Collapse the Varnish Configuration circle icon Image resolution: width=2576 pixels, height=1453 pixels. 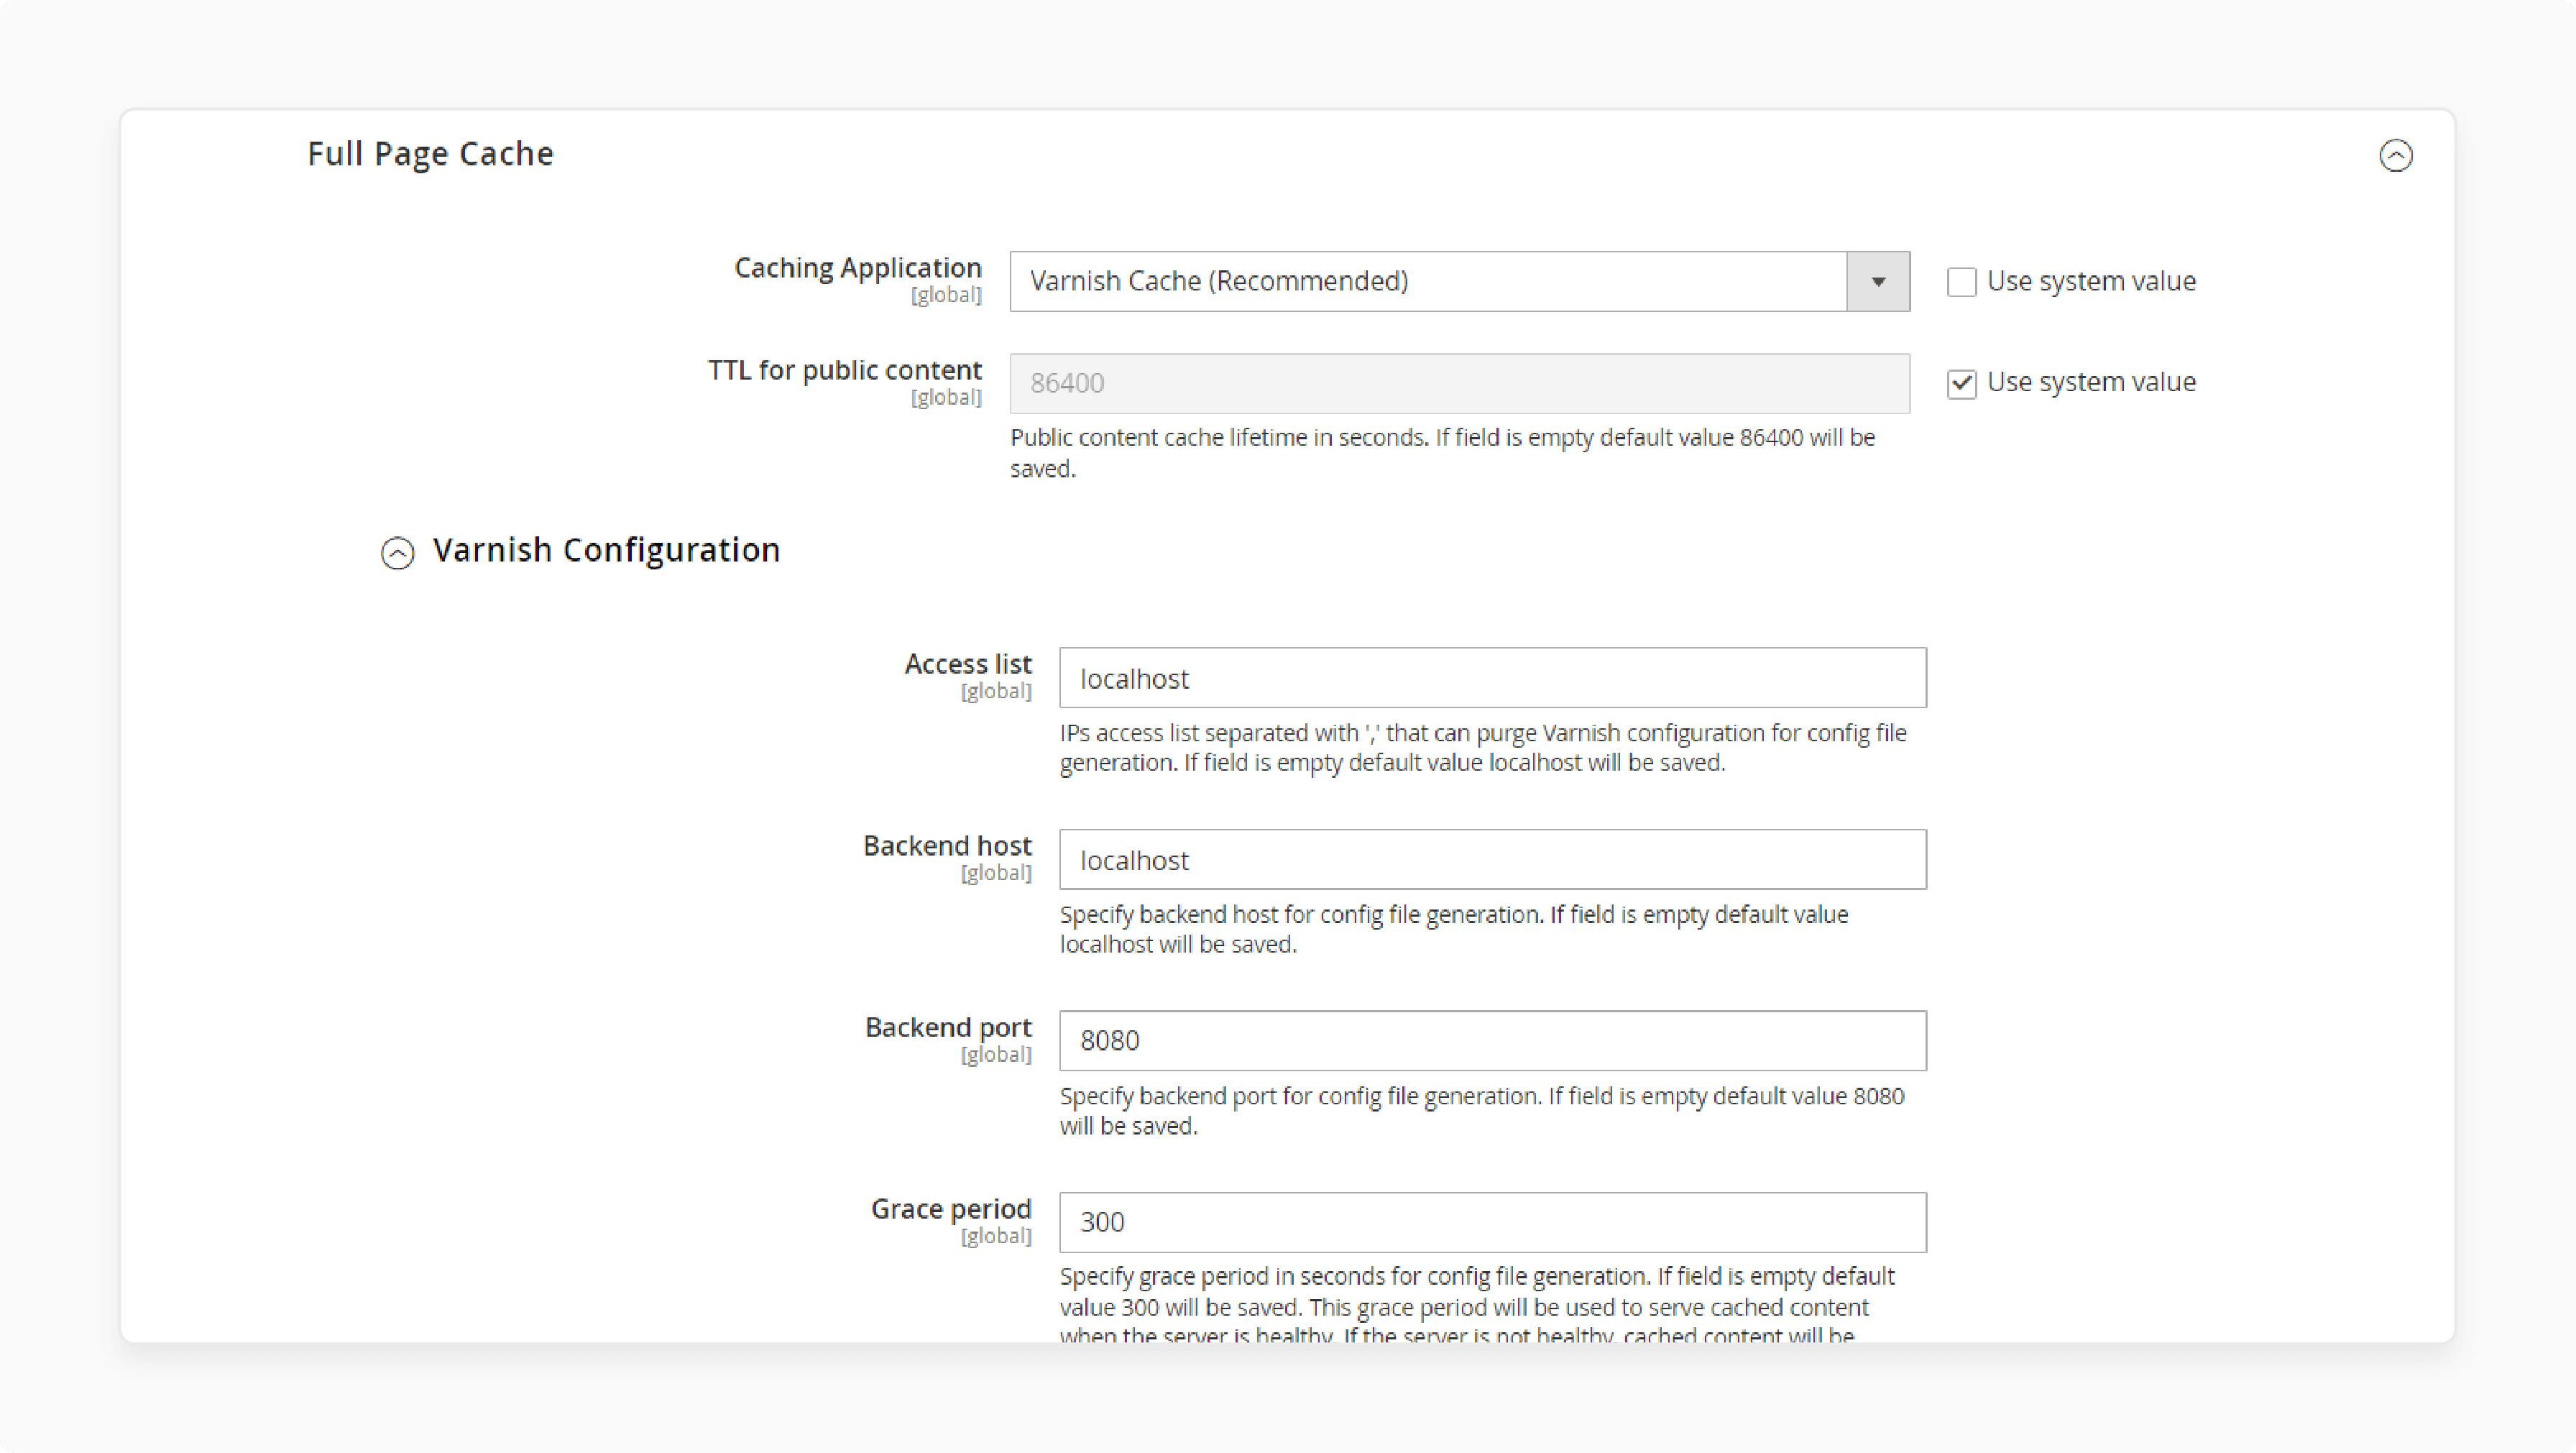pyautogui.click(x=397, y=552)
